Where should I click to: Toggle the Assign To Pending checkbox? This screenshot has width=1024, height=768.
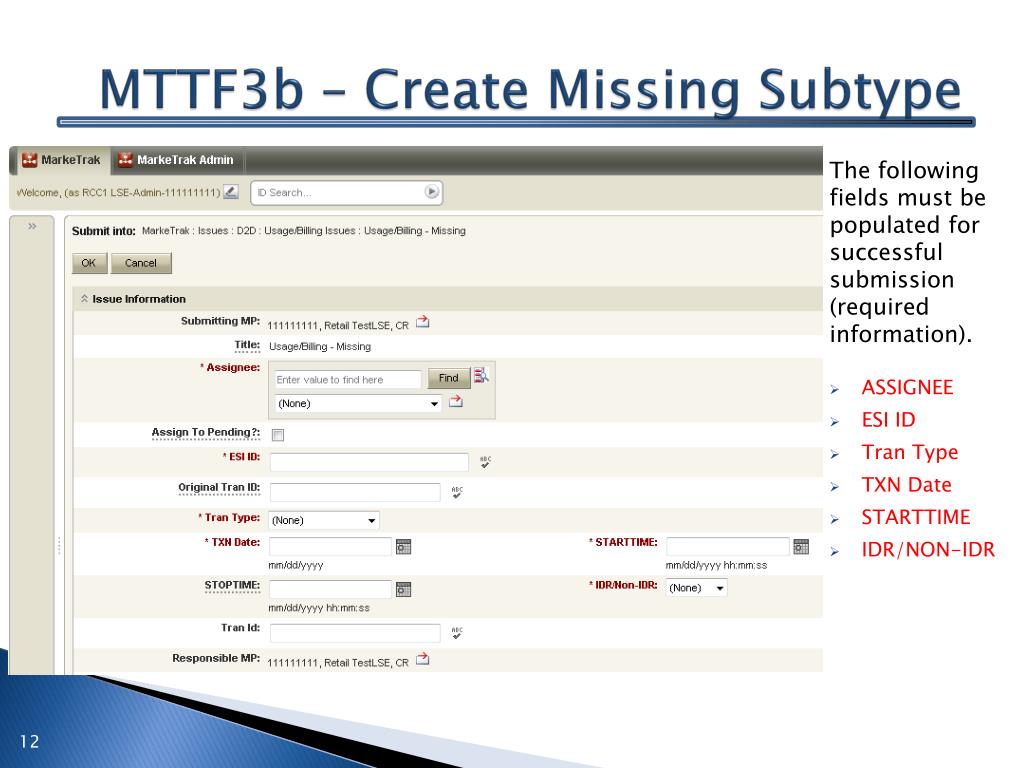click(x=278, y=435)
